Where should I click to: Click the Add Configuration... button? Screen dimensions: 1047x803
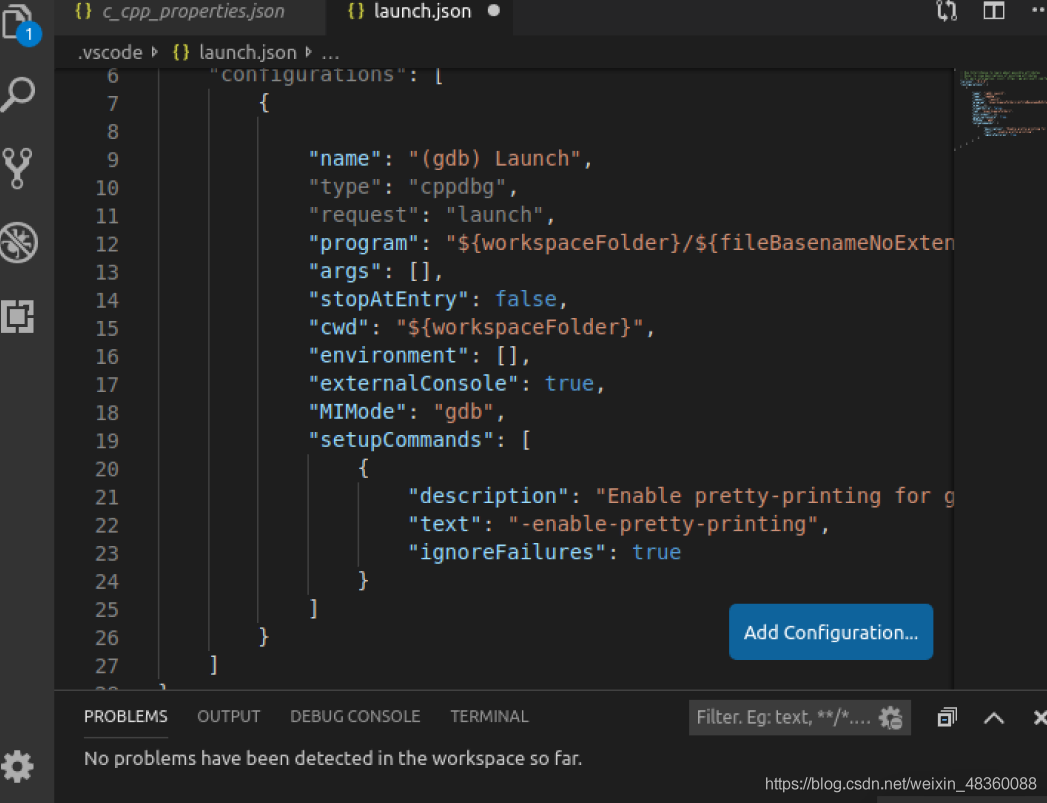click(831, 632)
